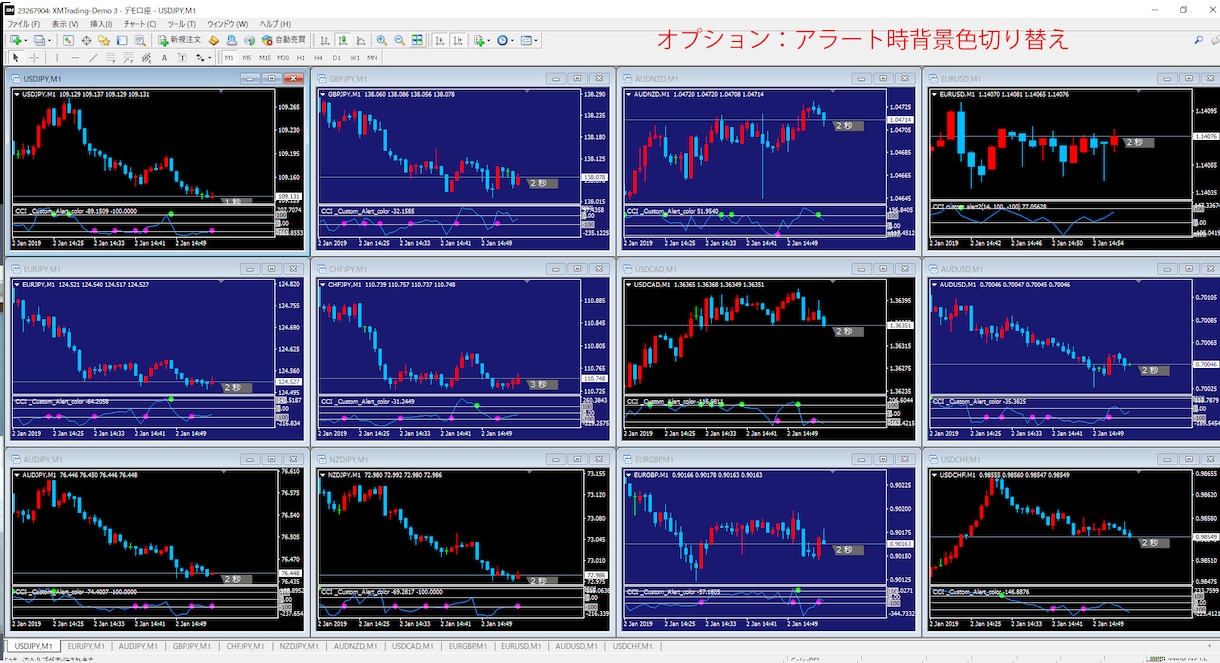Select the arrows drawing tool
The height and width of the screenshot is (663, 1220).
click(x=199, y=57)
